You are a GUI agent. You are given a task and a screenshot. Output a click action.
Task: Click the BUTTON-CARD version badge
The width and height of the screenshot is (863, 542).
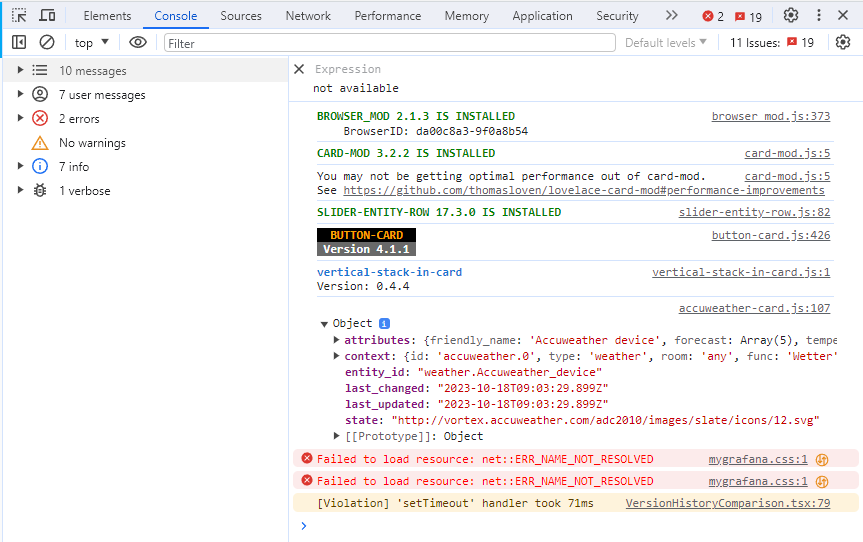[x=366, y=242]
